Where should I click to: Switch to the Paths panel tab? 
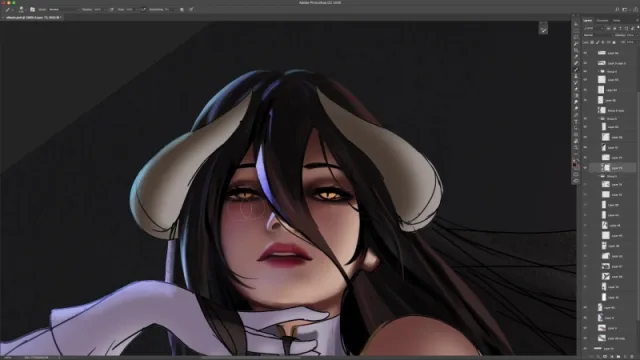click(x=616, y=20)
